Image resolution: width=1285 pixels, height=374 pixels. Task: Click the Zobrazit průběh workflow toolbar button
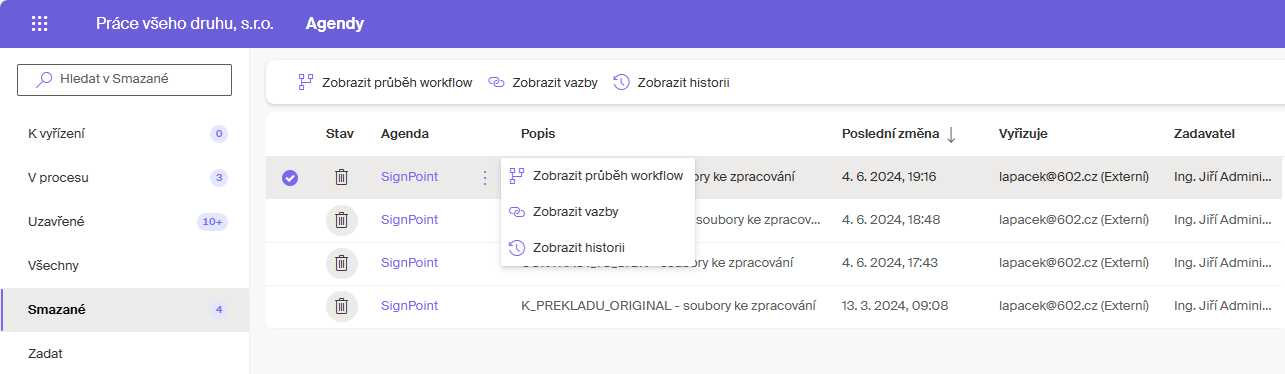(385, 83)
